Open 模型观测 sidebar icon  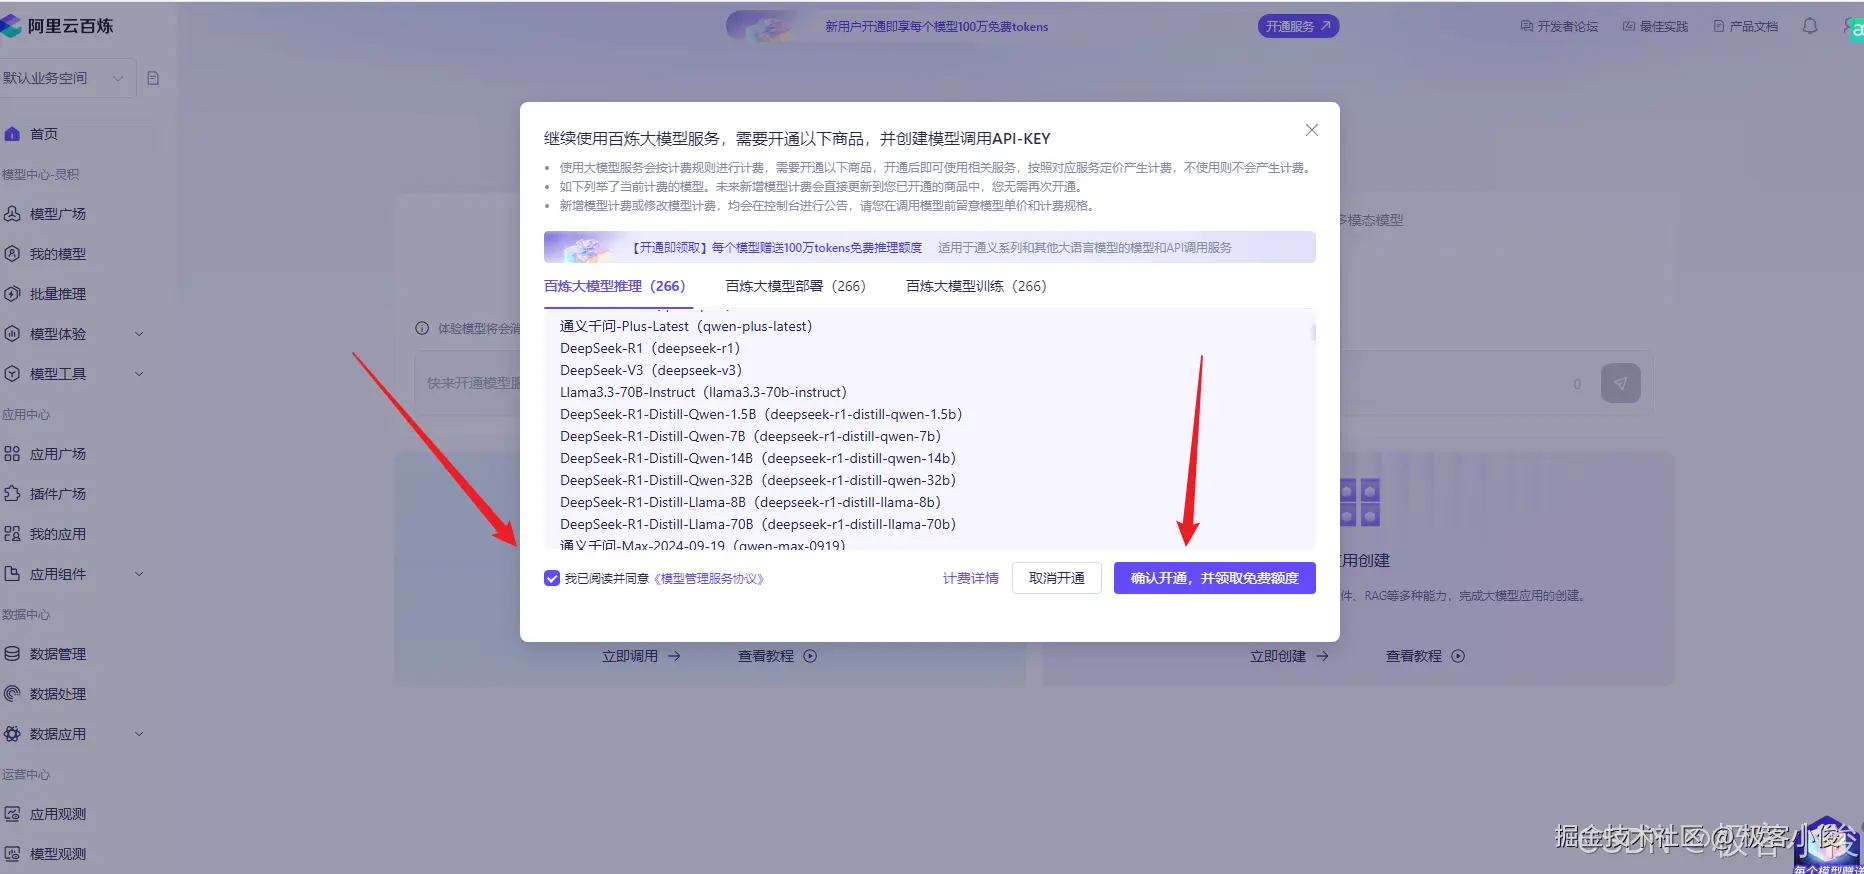12,854
